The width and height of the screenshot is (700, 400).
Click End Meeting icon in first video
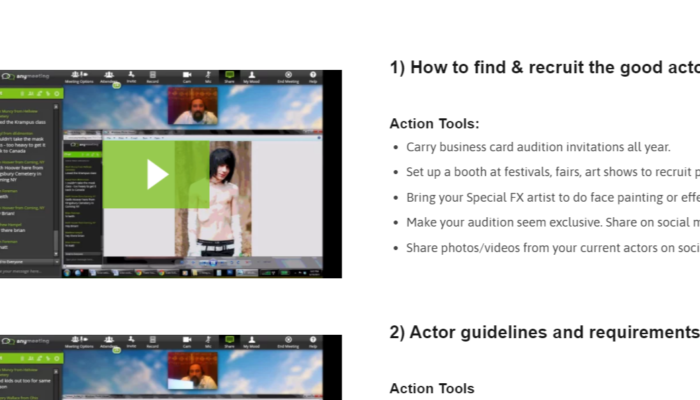click(290, 77)
